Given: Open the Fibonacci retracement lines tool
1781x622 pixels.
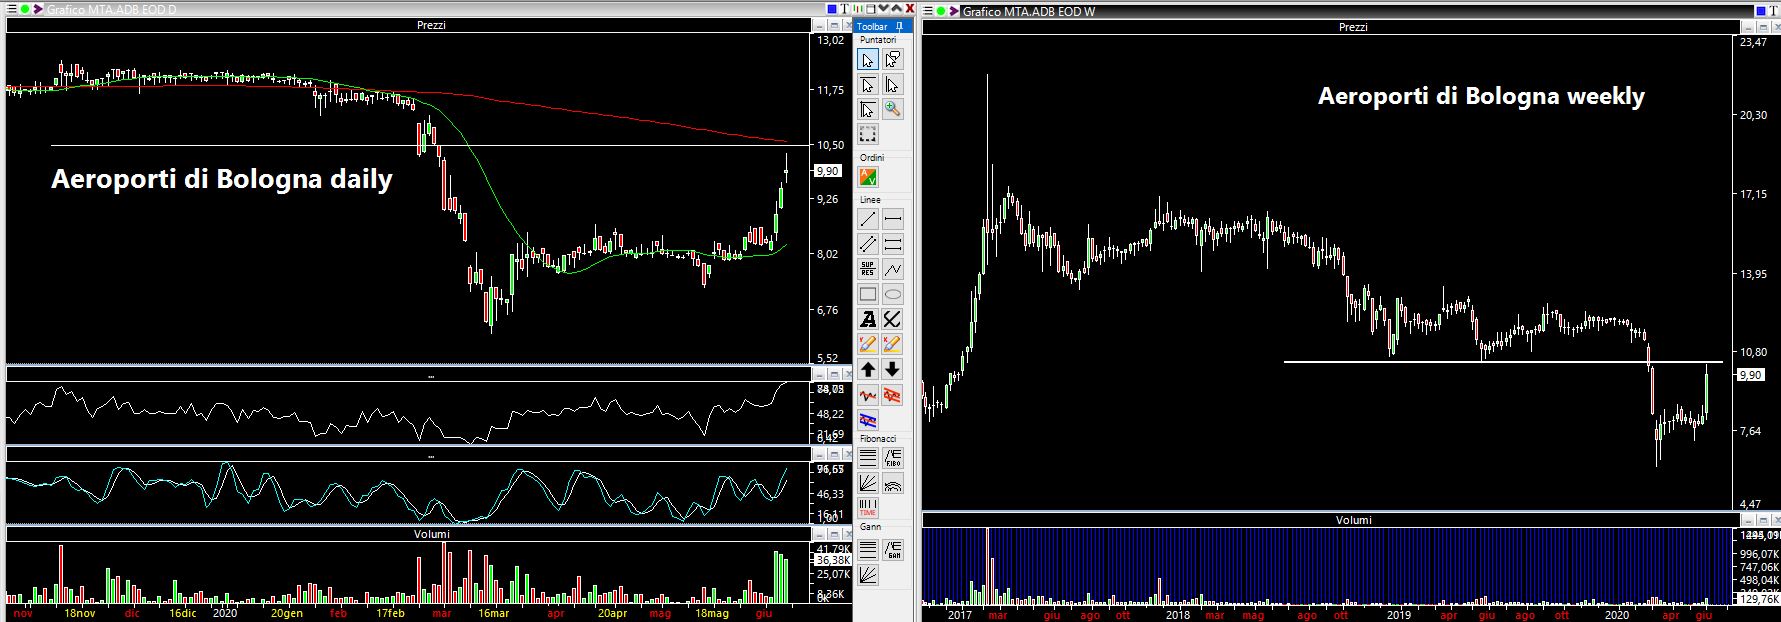Looking at the screenshot, I should 868,458.
